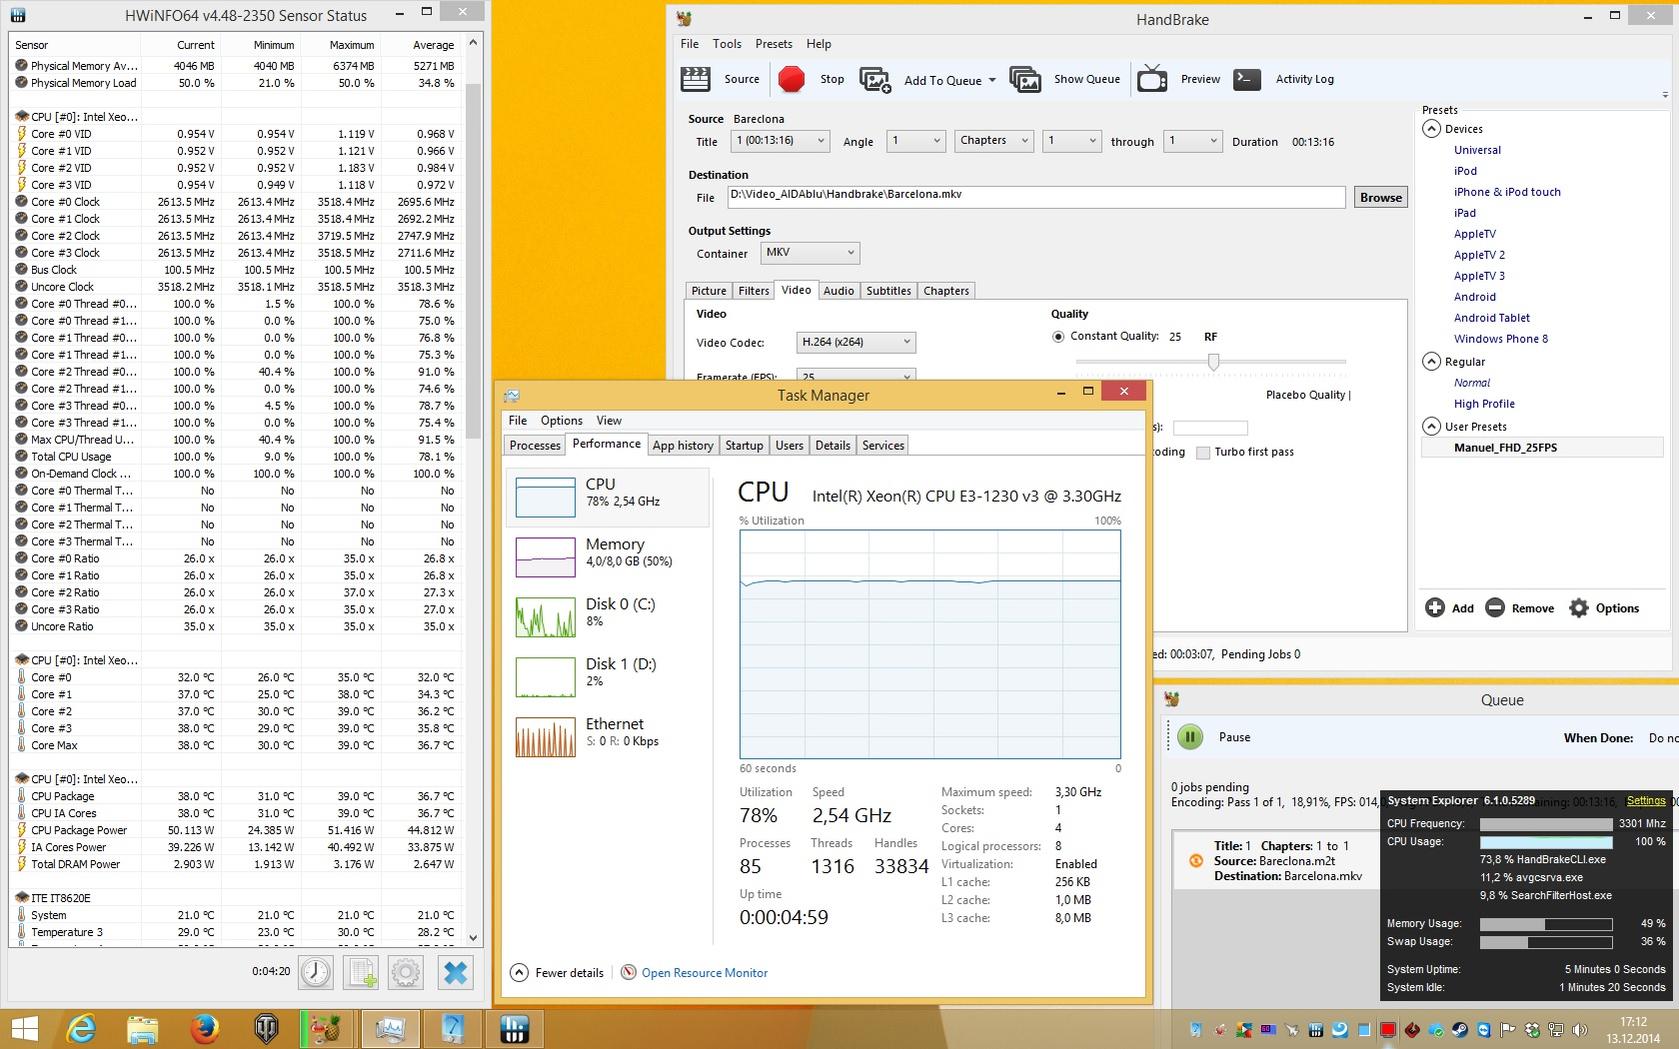The height and width of the screenshot is (1049, 1679).
Task: Click the clock icon in the HWiNFO64 bottom bar
Action: (x=316, y=972)
